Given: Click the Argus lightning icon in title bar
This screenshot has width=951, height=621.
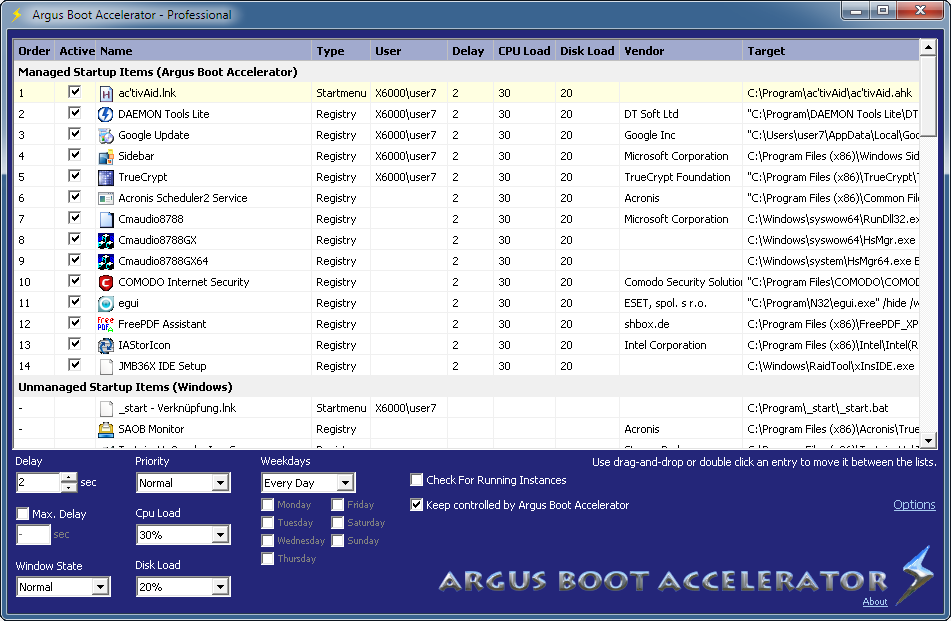Looking at the screenshot, I should pos(16,15).
